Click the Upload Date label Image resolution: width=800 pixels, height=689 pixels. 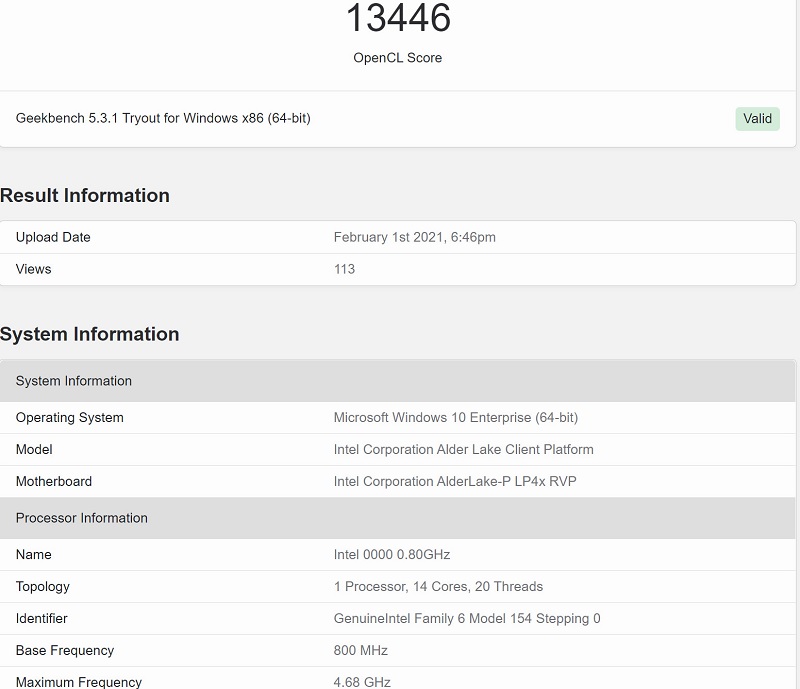coord(53,237)
